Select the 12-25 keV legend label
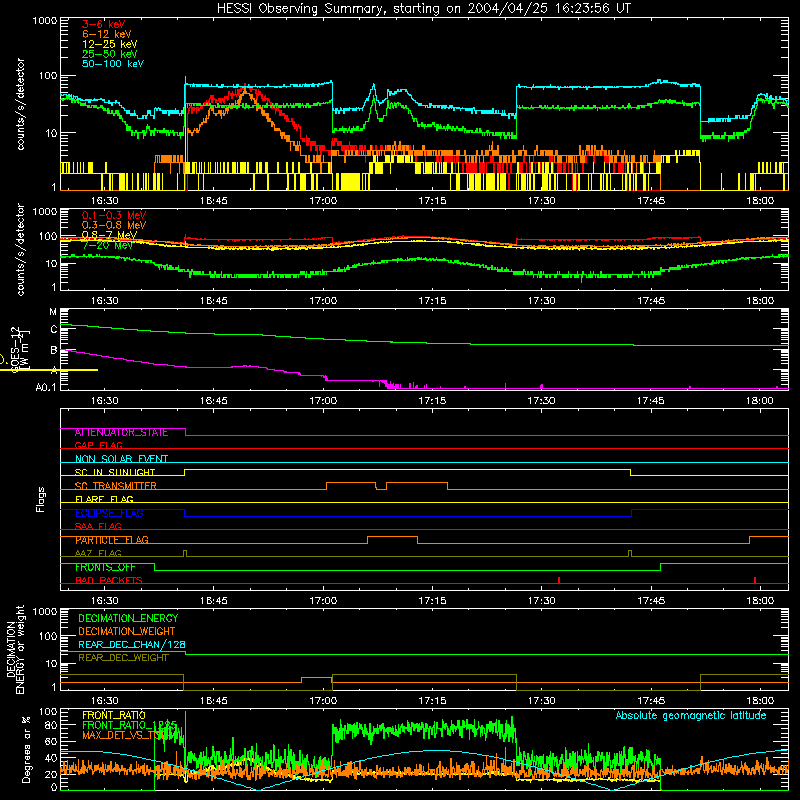Screen dimensions: 800x800 click(110, 44)
